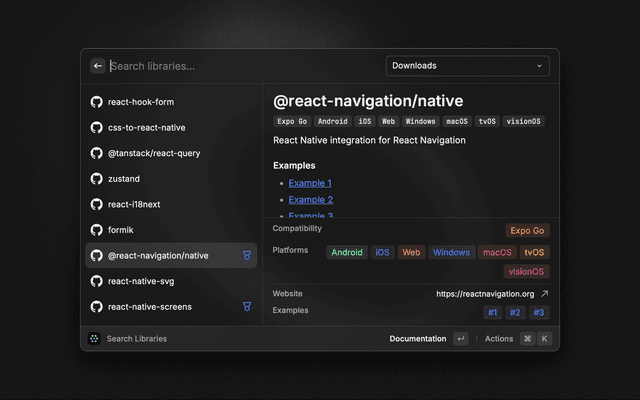Focus the Search libraries input field

pyautogui.click(x=240, y=66)
